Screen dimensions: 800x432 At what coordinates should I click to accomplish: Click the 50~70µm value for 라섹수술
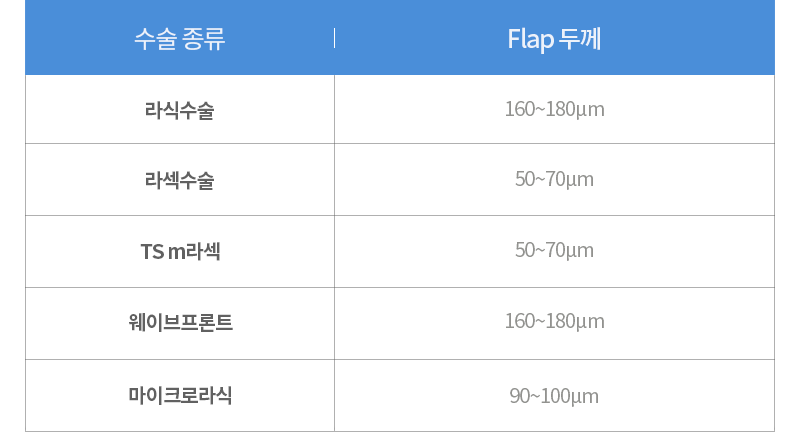point(554,180)
